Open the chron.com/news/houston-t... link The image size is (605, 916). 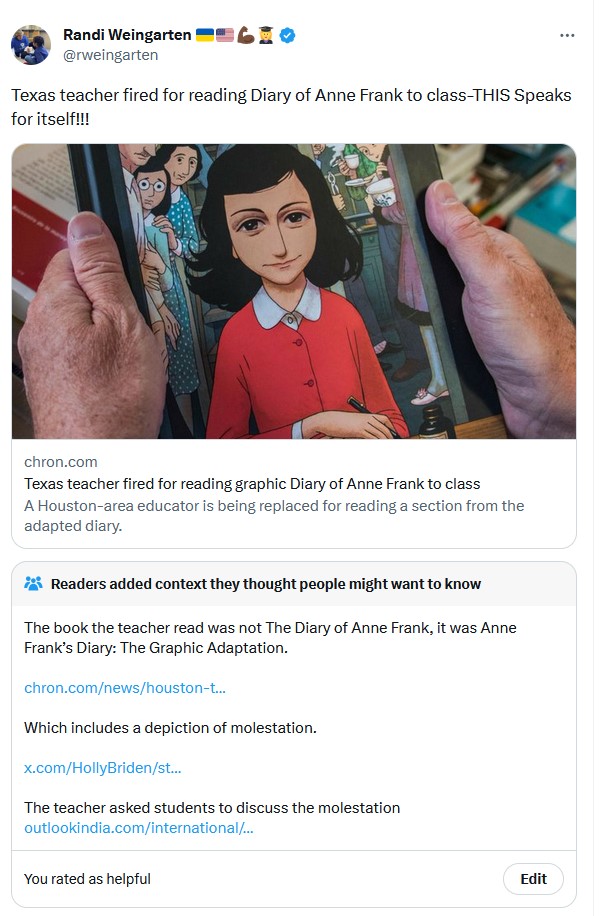[124, 688]
